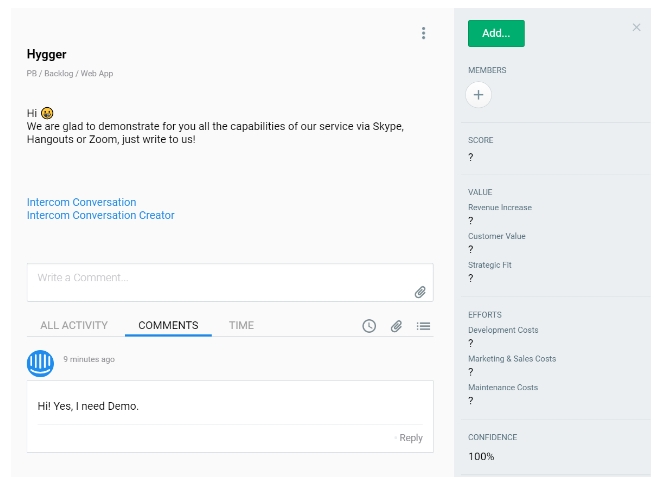Select the COMMENTS tab
This screenshot has width=664, height=479.
[168, 325]
